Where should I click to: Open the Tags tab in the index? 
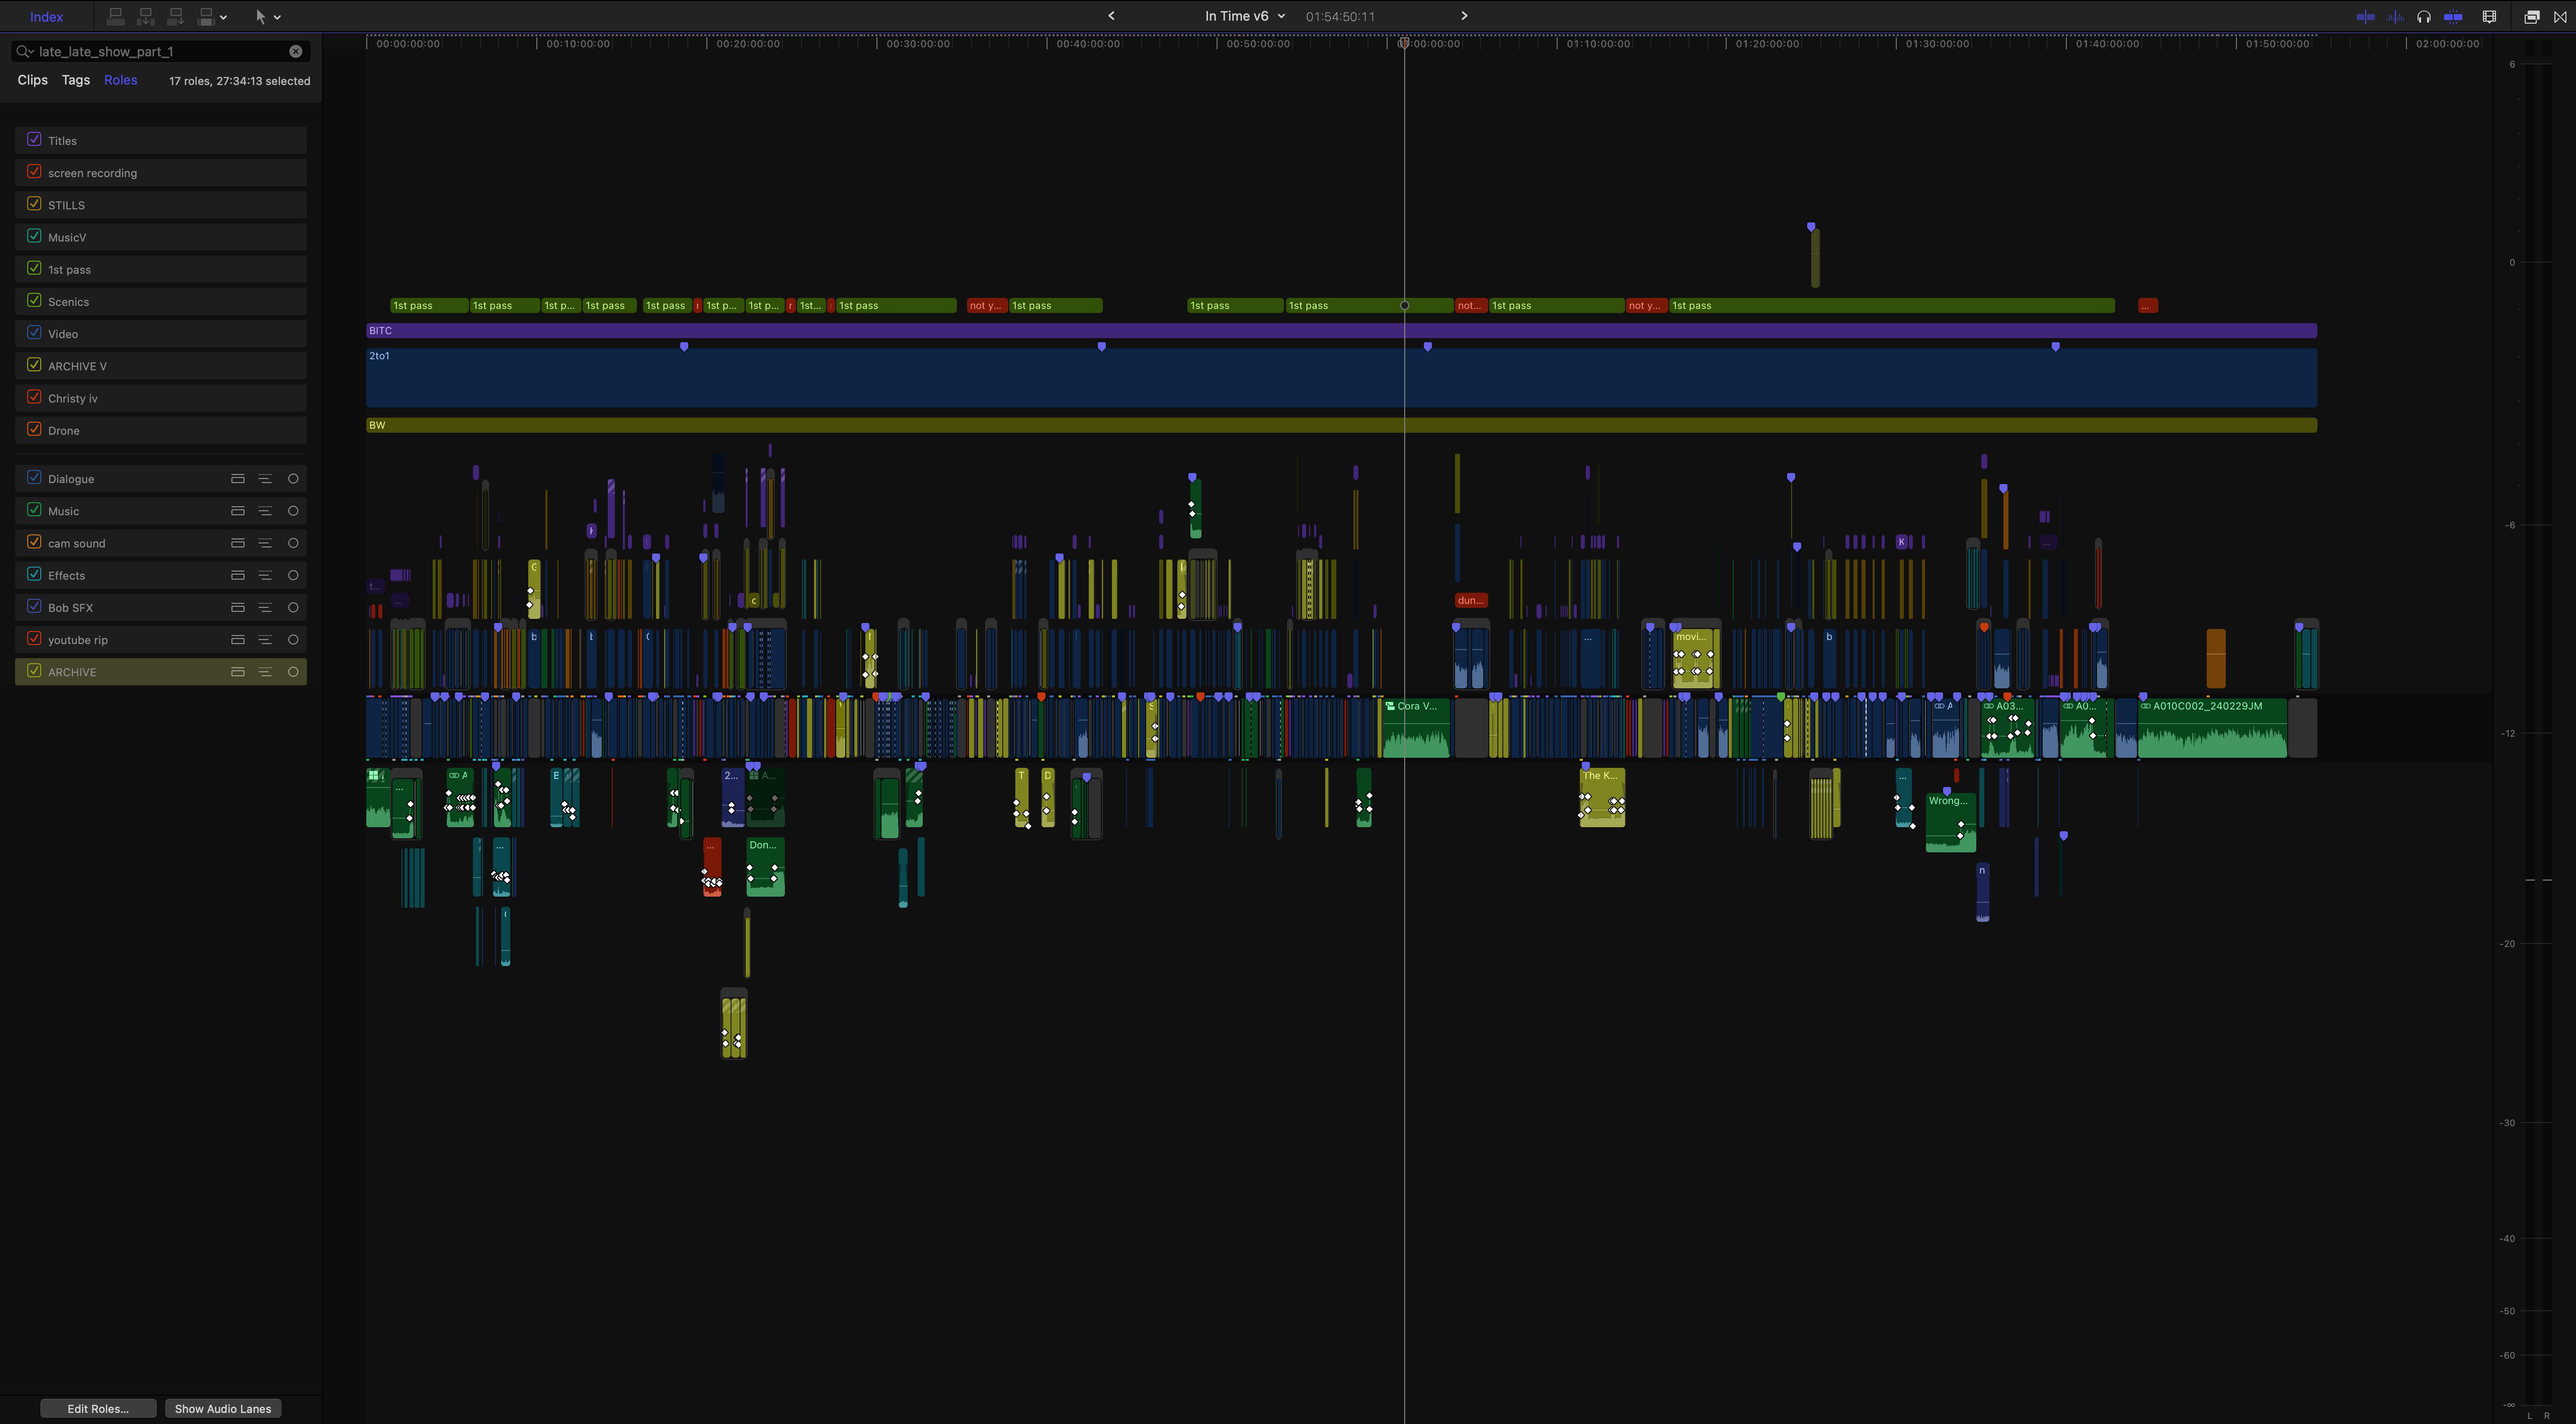[75, 80]
